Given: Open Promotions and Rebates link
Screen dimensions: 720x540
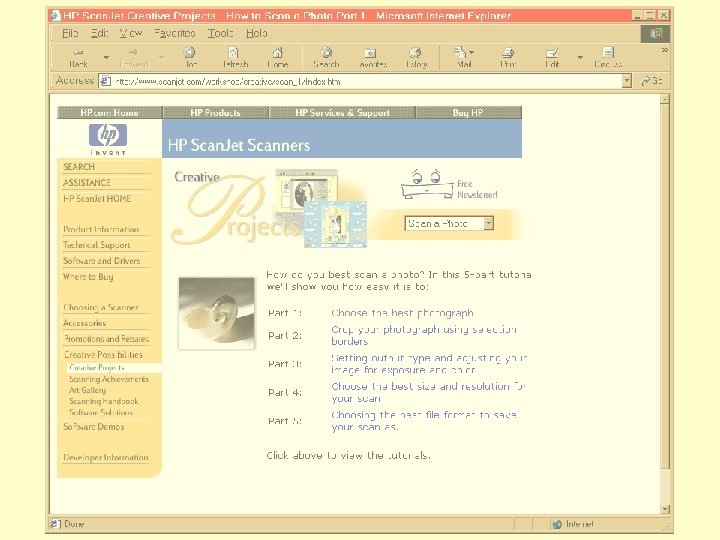Looking at the screenshot, I should click(x=107, y=339).
